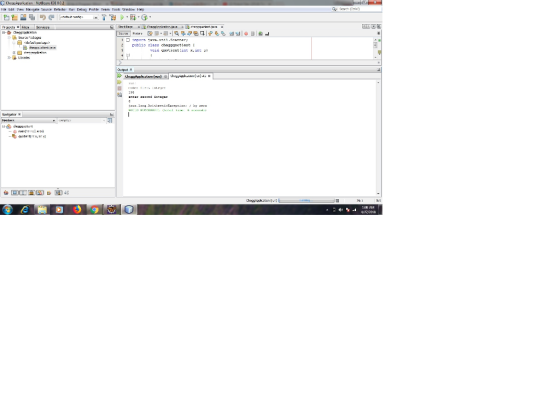The height and width of the screenshot is (420, 560).
Task: Switch to the Services tab
Action: [42, 27]
